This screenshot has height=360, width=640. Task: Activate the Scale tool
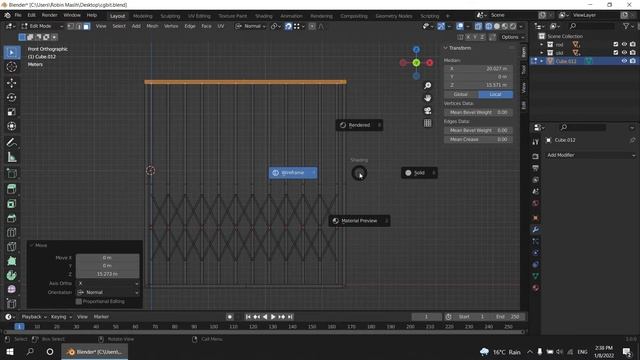tap(11, 112)
